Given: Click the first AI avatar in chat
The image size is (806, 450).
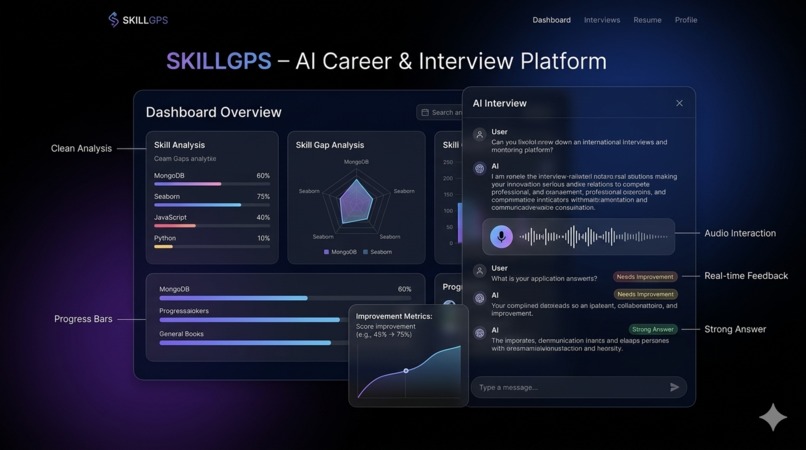Looking at the screenshot, I should [x=479, y=169].
